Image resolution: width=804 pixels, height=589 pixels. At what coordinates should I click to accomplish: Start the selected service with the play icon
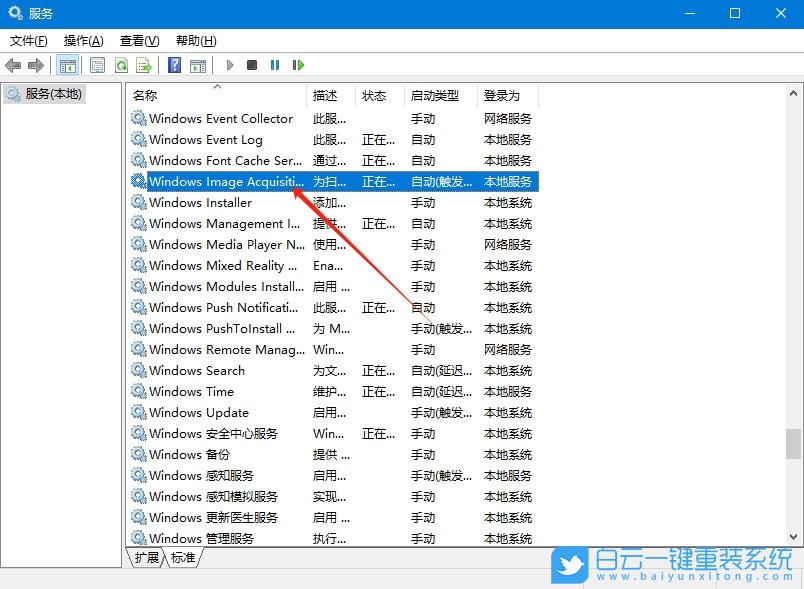pos(229,64)
